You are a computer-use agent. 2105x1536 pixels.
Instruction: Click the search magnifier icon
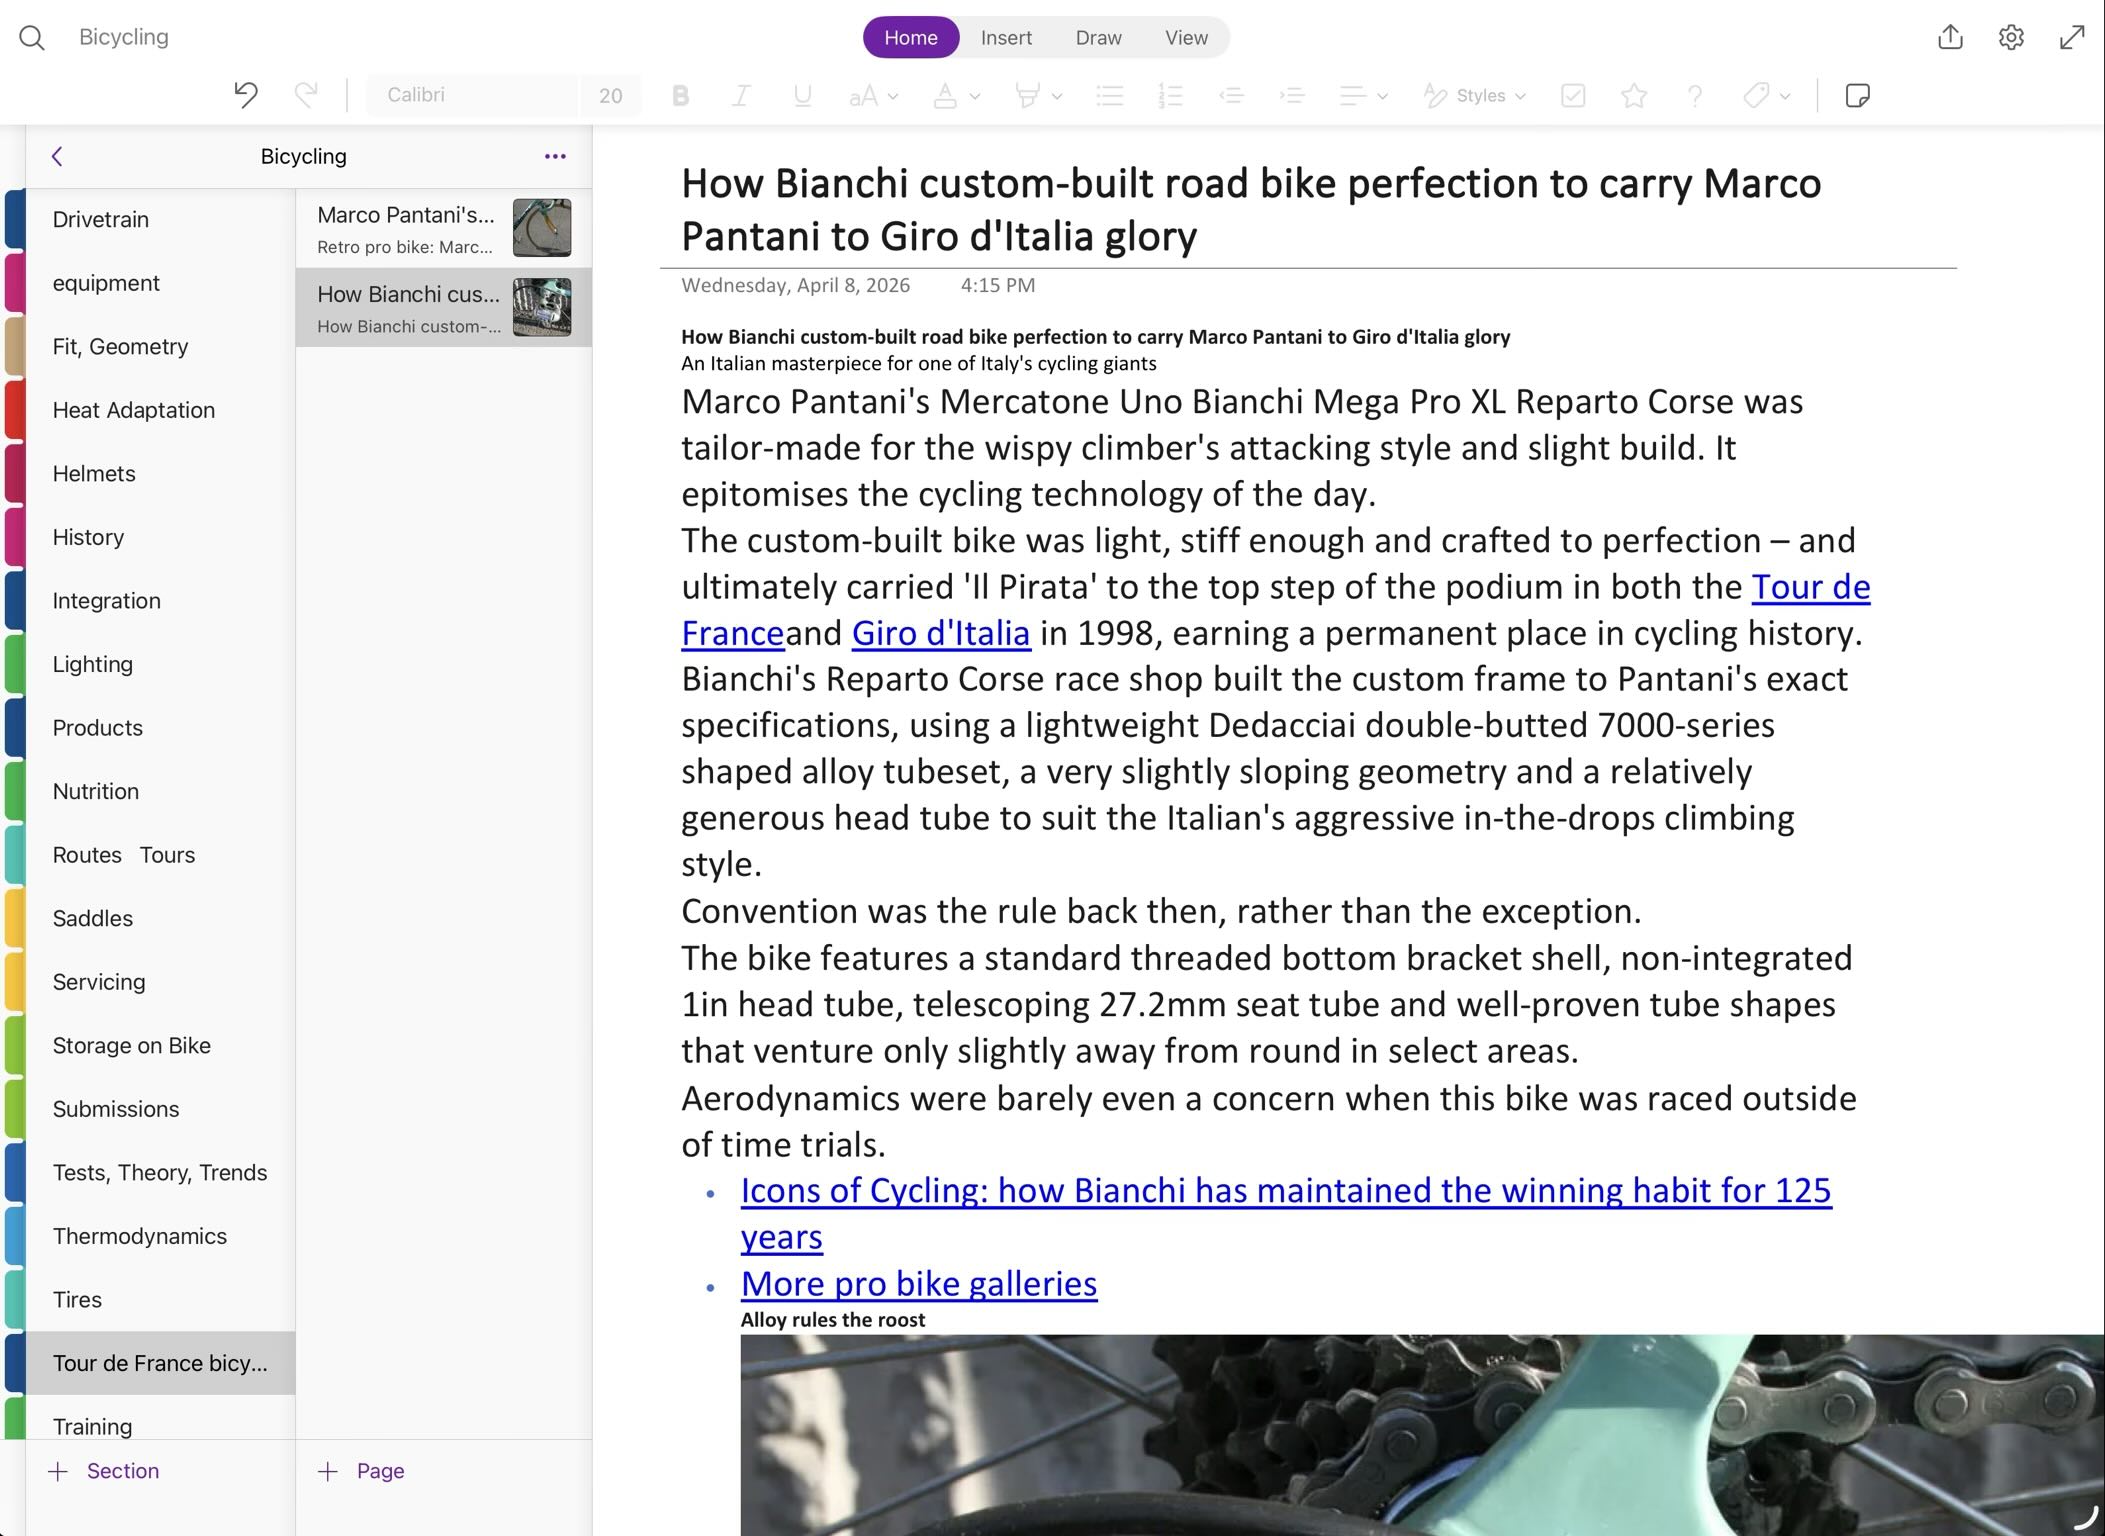[x=32, y=38]
